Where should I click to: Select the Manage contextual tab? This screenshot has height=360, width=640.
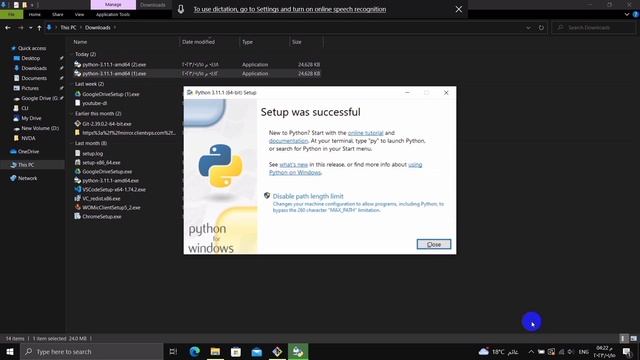pos(113,4)
